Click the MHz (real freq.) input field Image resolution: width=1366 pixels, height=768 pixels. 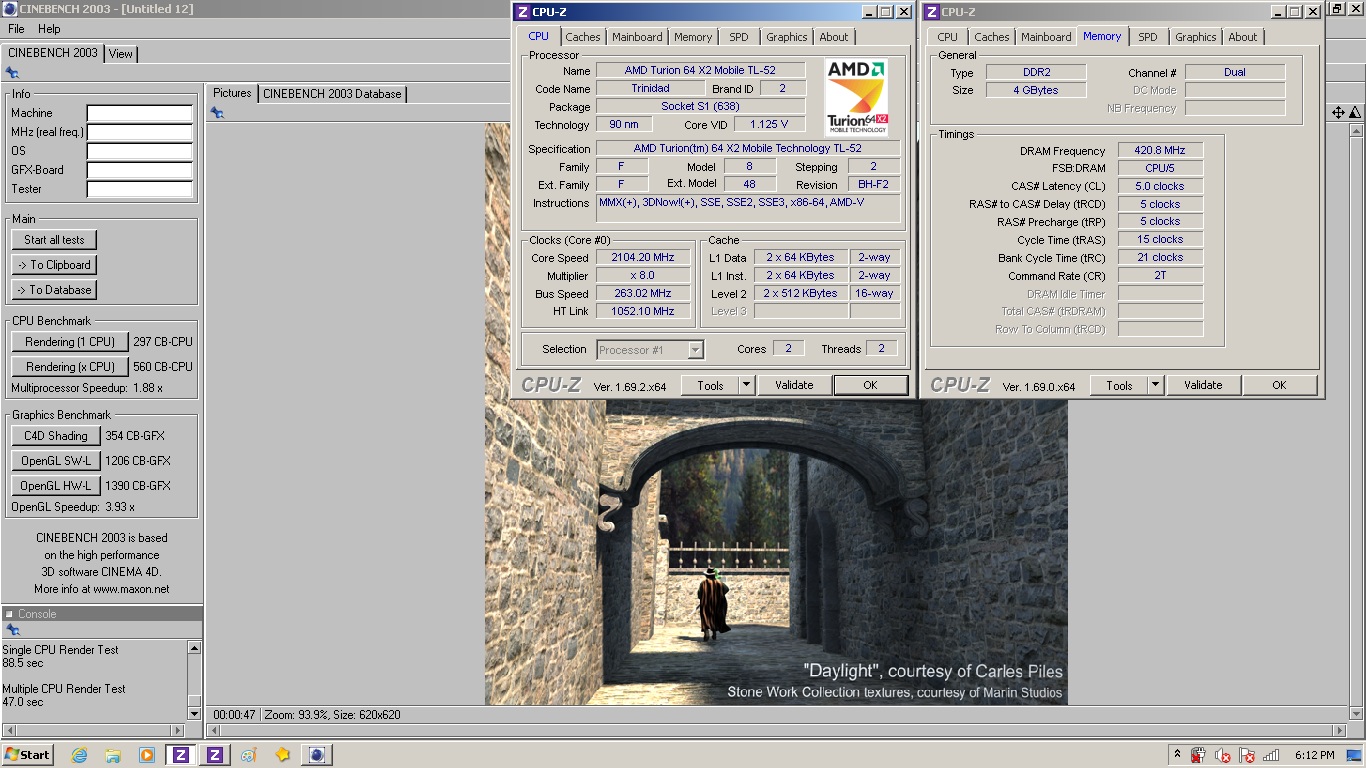[139, 132]
